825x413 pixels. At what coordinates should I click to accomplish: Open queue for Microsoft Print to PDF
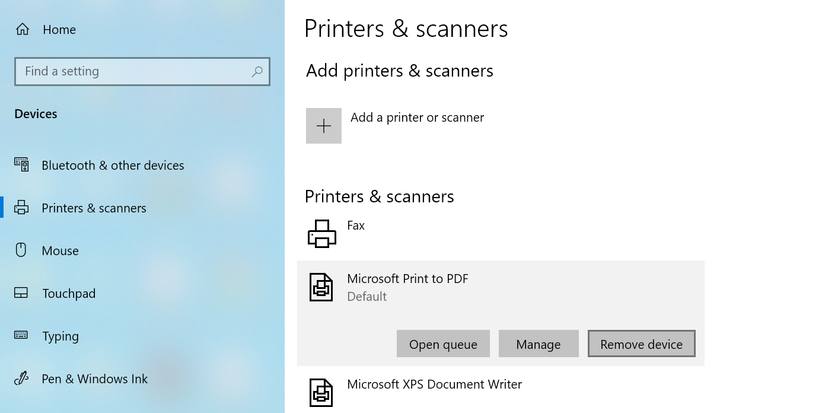[x=443, y=344]
